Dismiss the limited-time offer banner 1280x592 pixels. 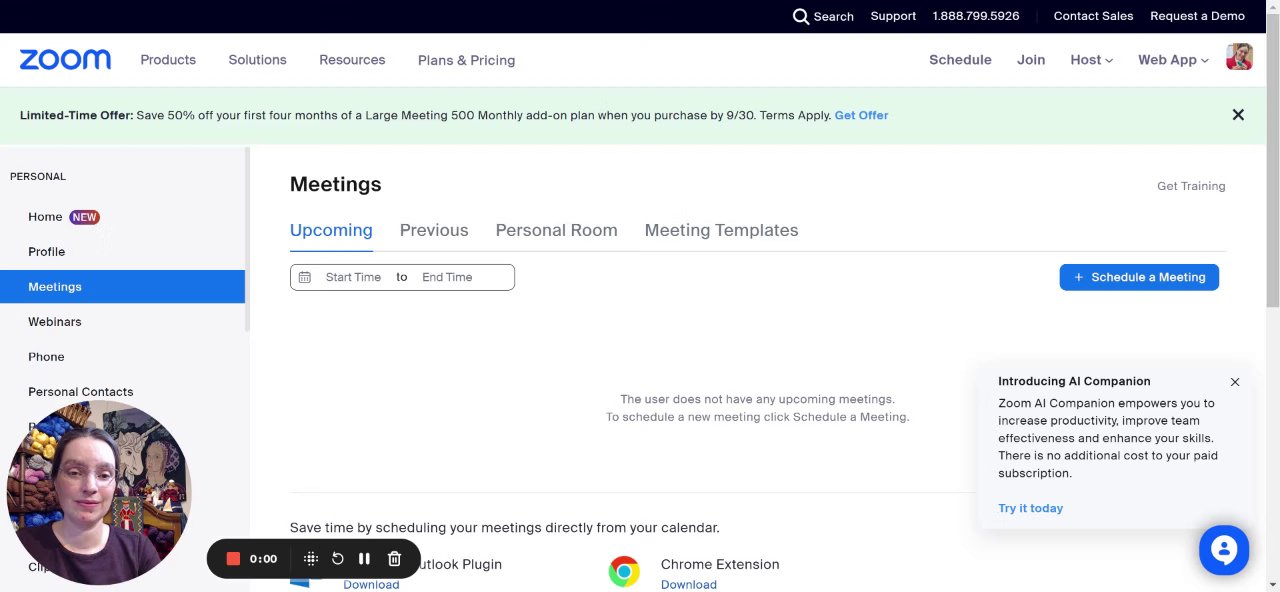click(x=1238, y=115)
